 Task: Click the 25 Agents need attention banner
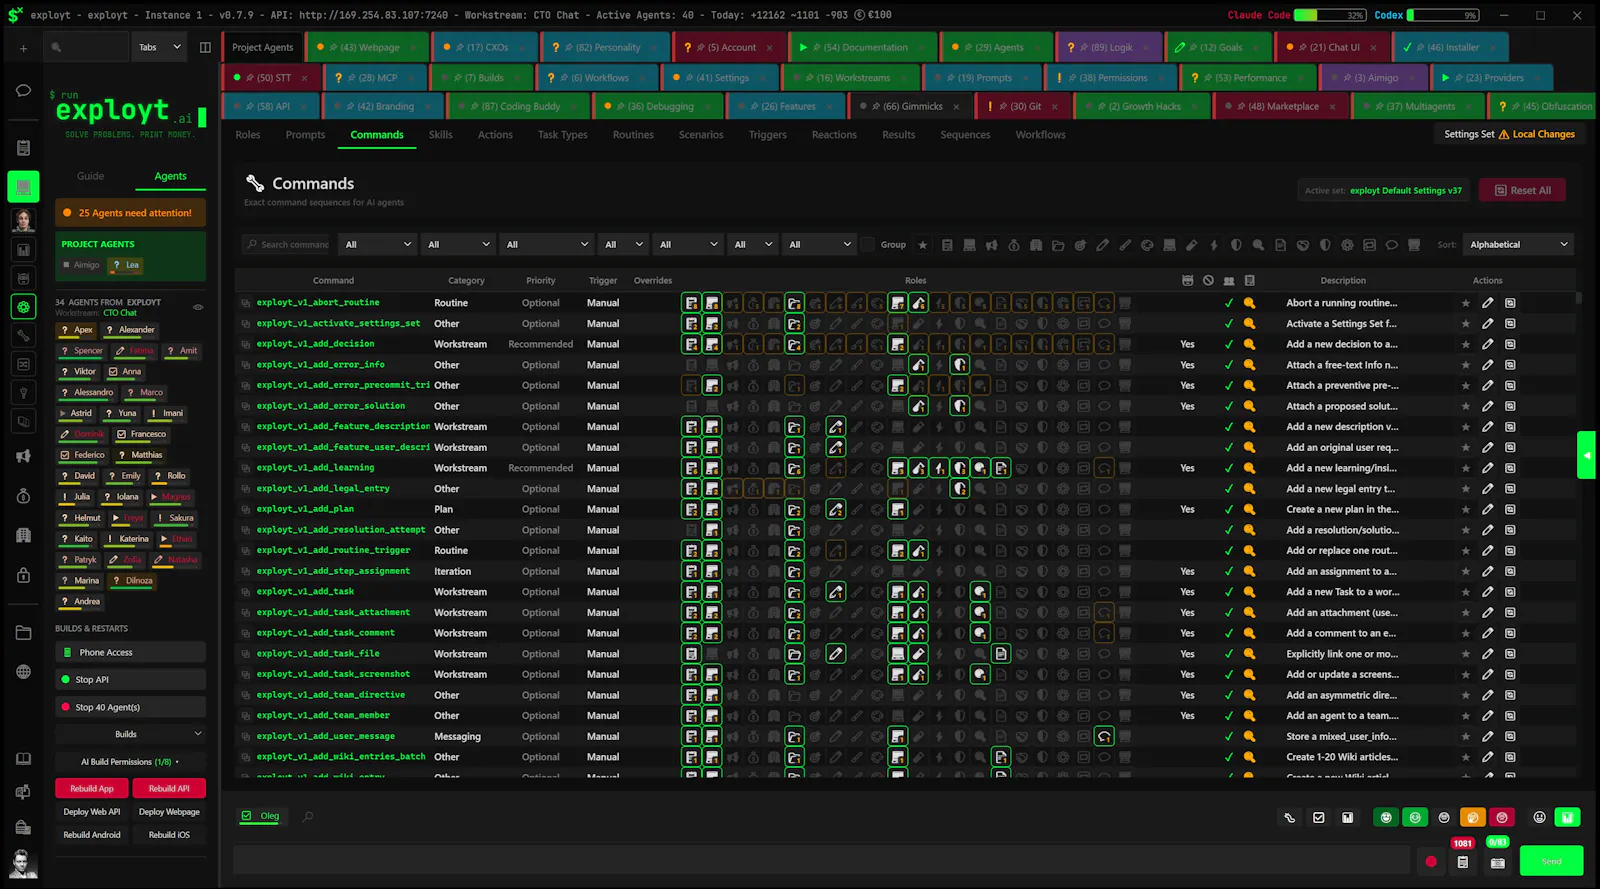tap(130, 212)
